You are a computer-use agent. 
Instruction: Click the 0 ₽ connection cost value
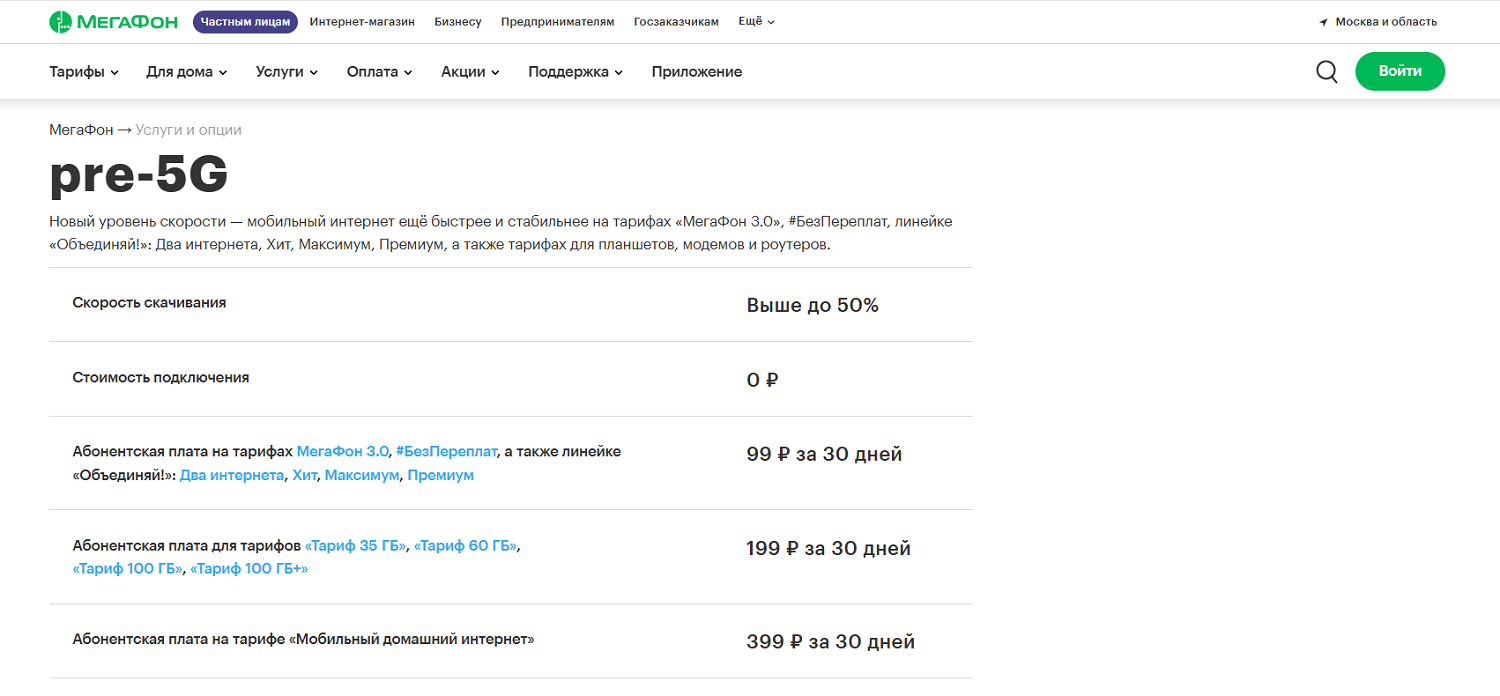[763, 380]
